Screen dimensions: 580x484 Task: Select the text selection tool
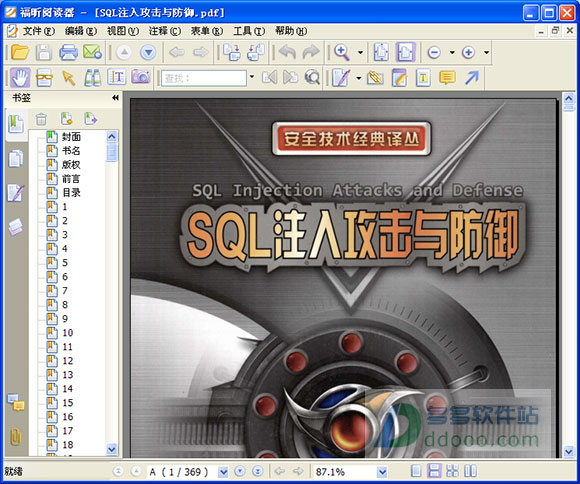117,77
